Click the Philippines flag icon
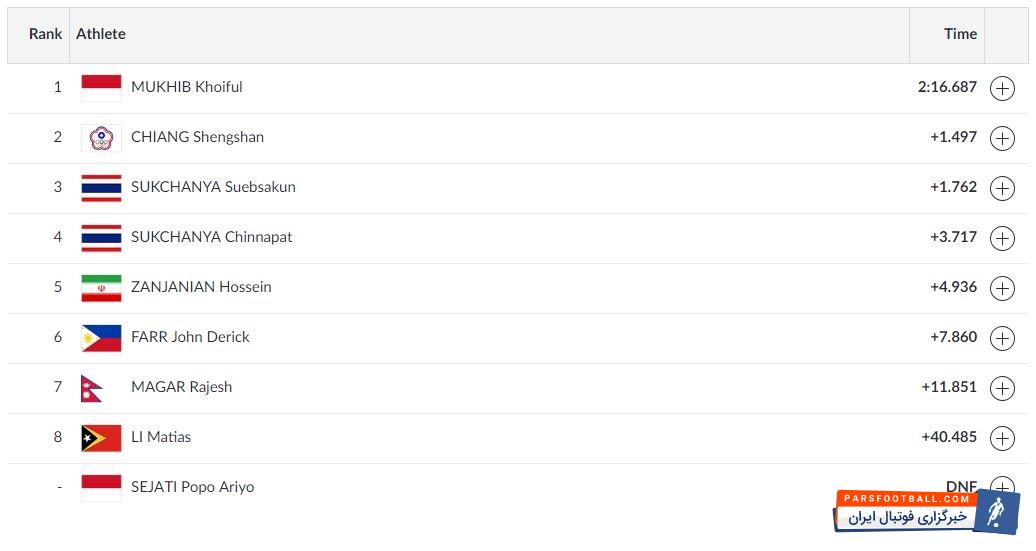Screen dimensions: 1036x551 [x=101, y=338]
